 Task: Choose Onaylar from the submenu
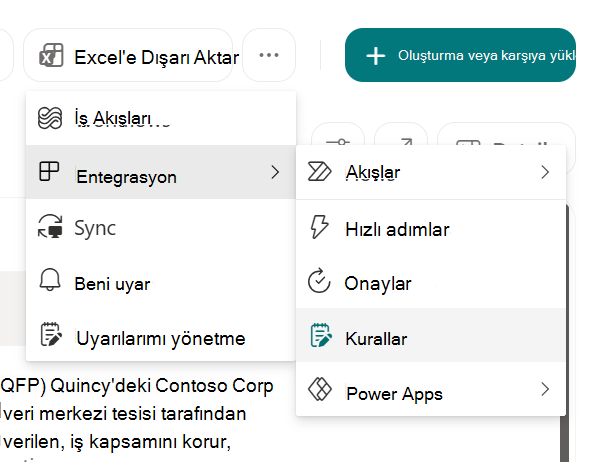tap(431, 283)
